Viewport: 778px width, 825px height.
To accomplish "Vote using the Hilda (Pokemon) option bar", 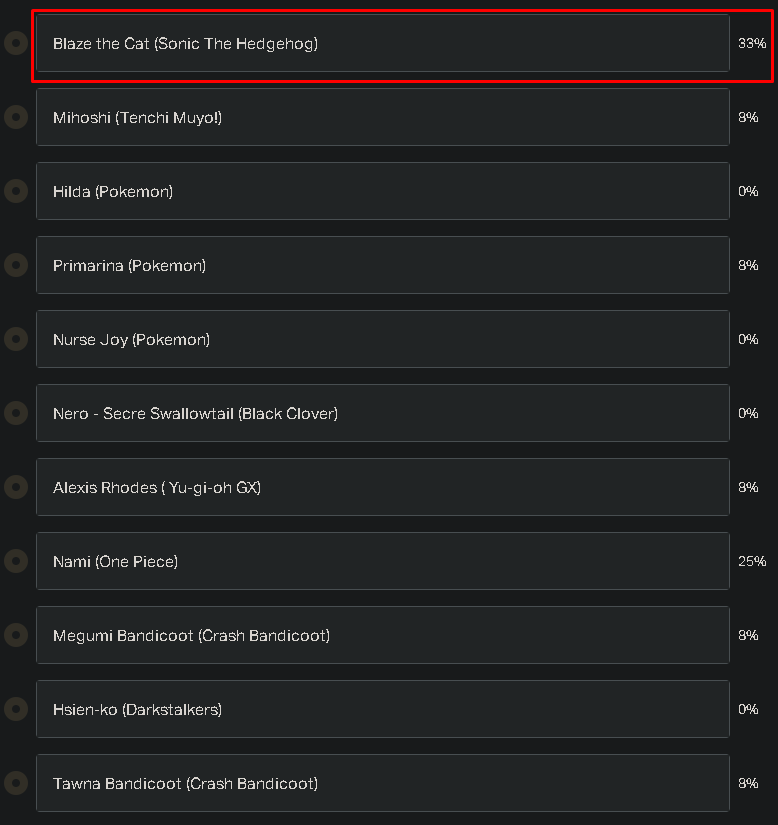I will click(382, 191).
